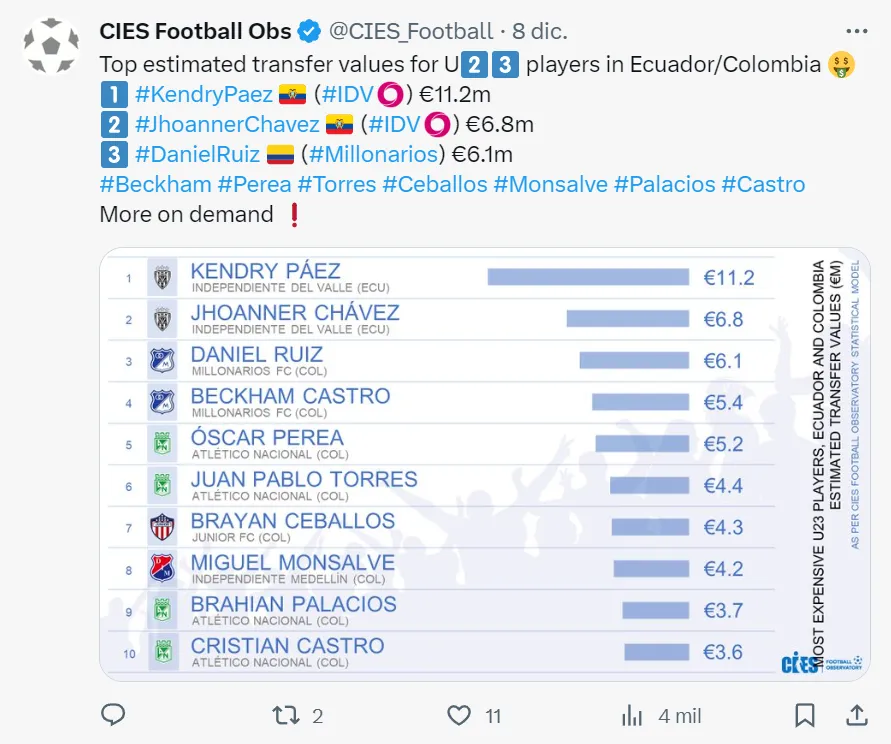
Task: Bookmark this tweet
Action: pos(804,714)
